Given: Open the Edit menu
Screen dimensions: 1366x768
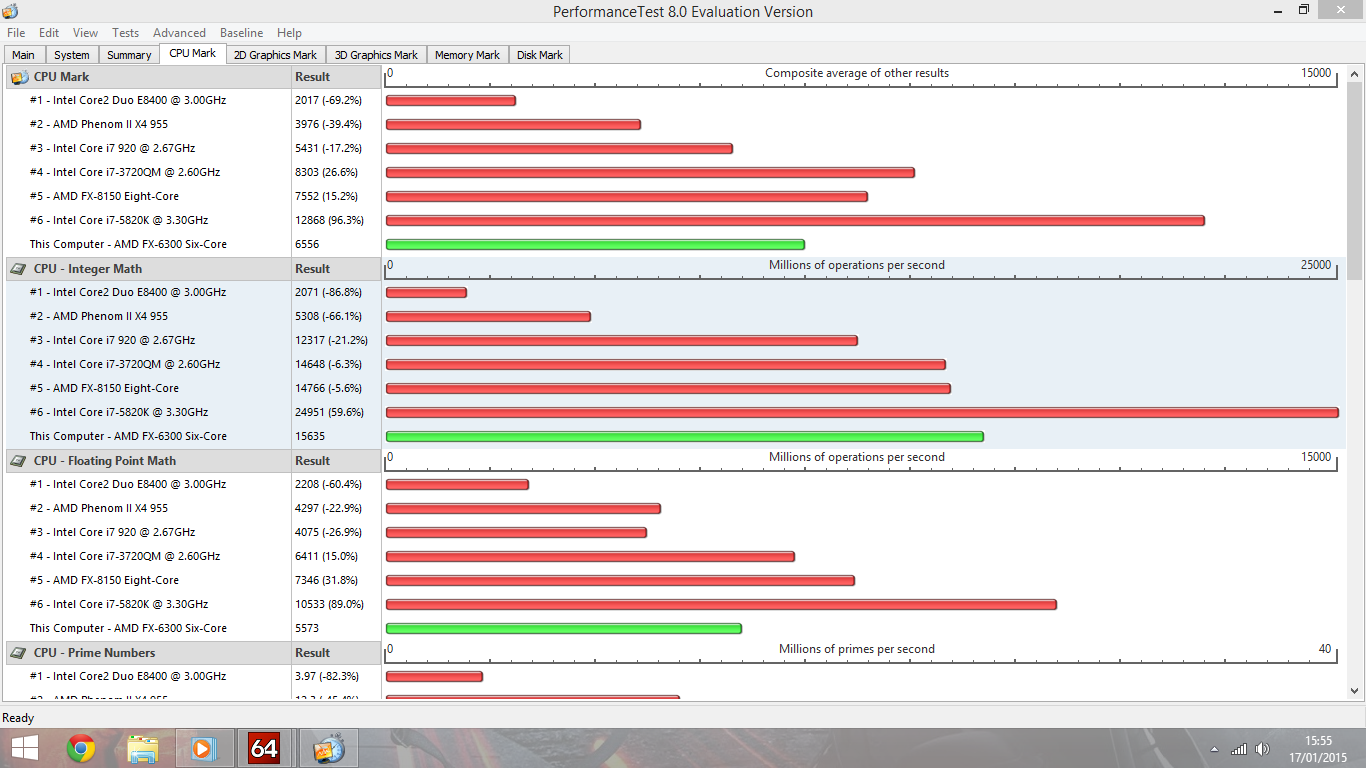Looking at the screenshot, I should (49, 33).
